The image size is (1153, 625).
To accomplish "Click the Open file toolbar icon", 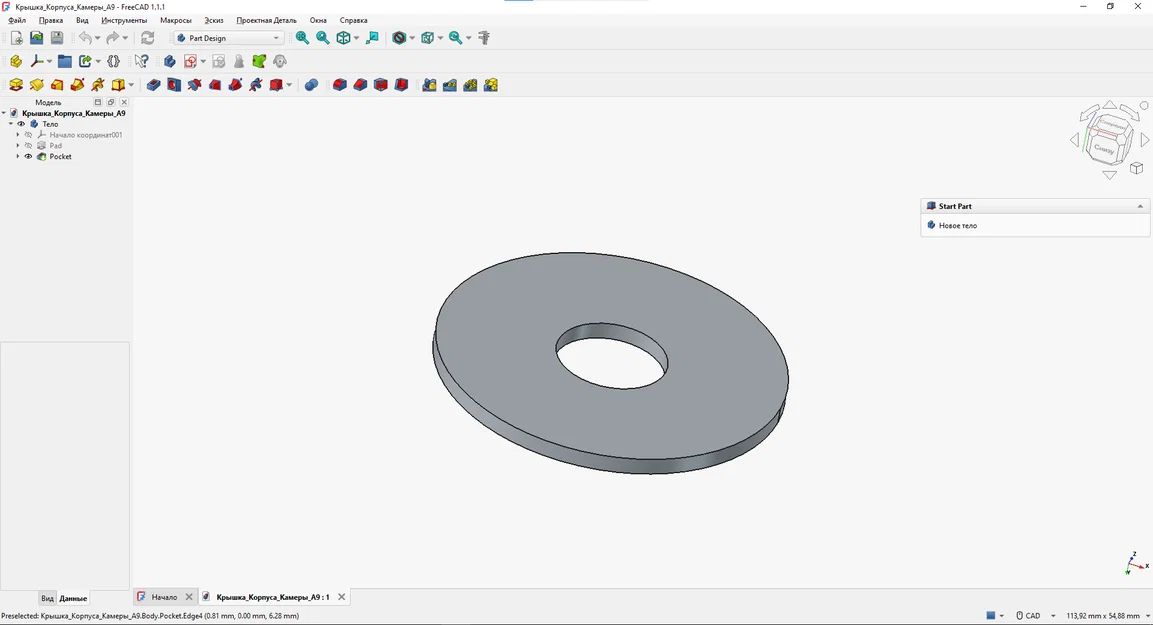I will tap(36, 38).
